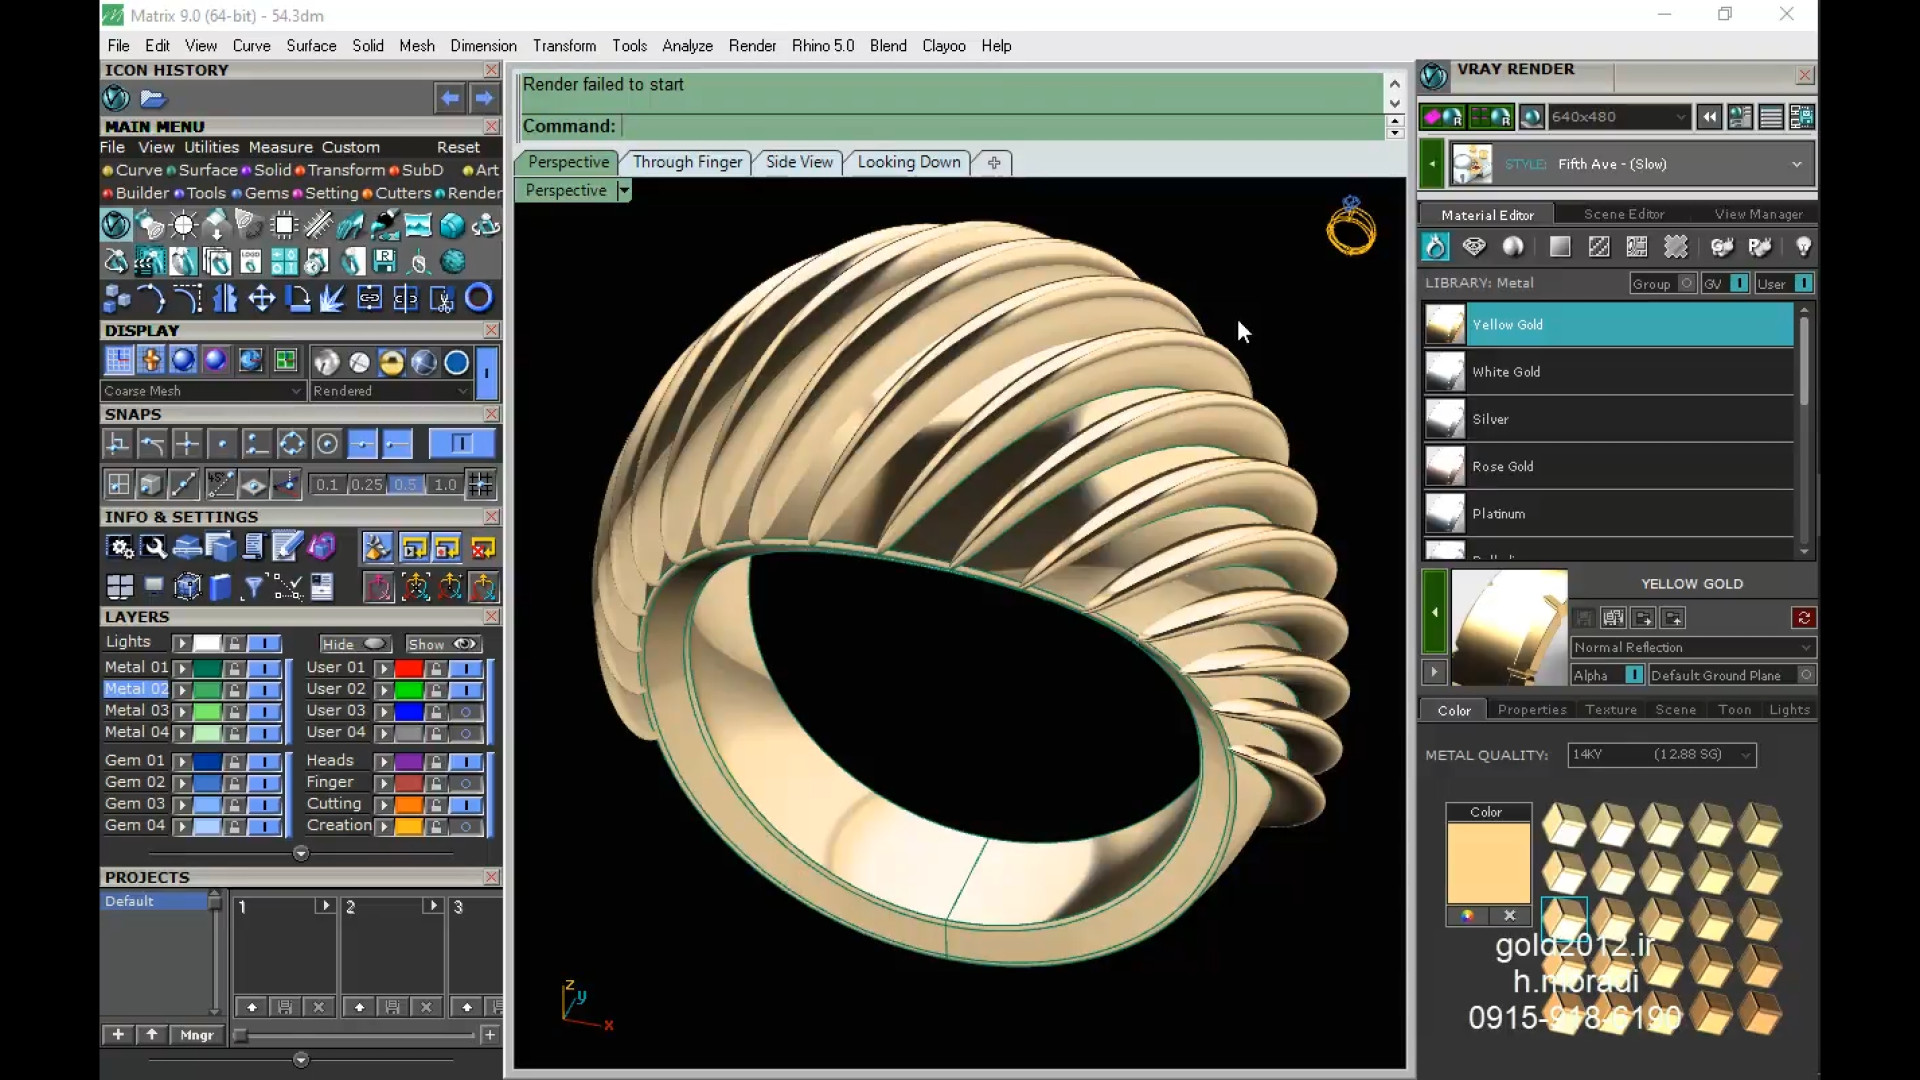Click the center snap circle icon
The height and width of the screenshot is (1080, 1920).
click(327, 444)
